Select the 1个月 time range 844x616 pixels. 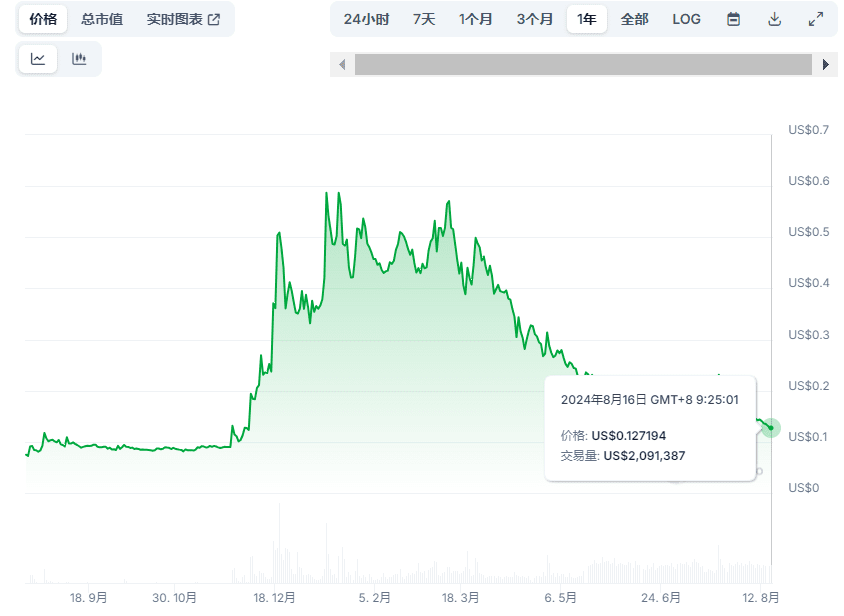point(475,19)
